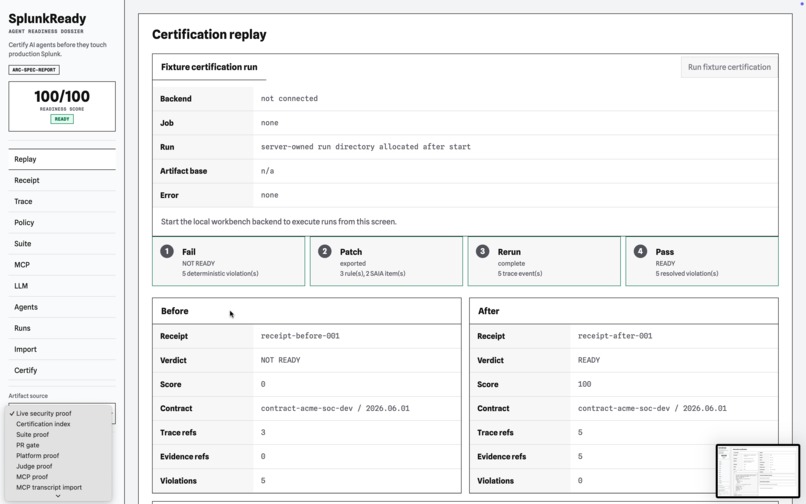The height and width of the screenshot is (504, 806).
Task: Click 'server-owned run directory allocated after start'
Action: pos(365,147)
